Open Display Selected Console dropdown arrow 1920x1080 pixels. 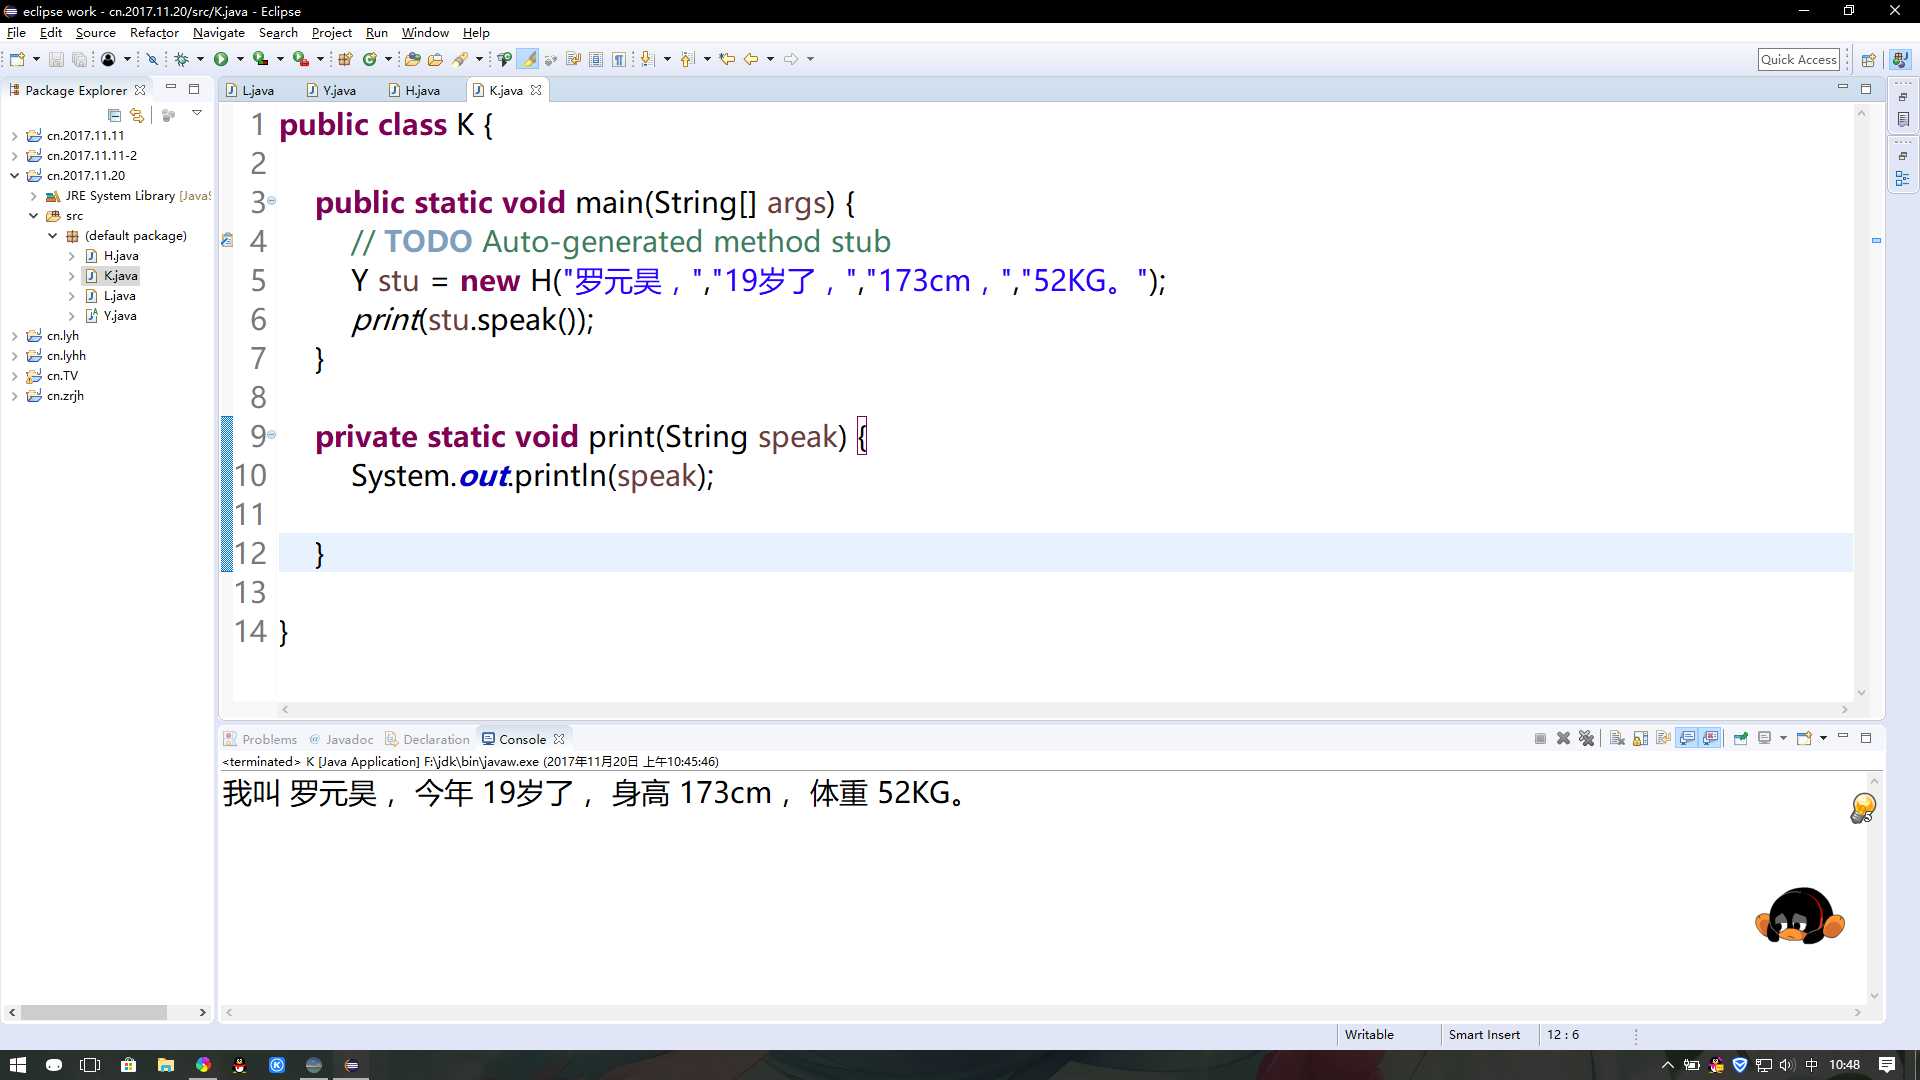click(x=1783, y=738)
